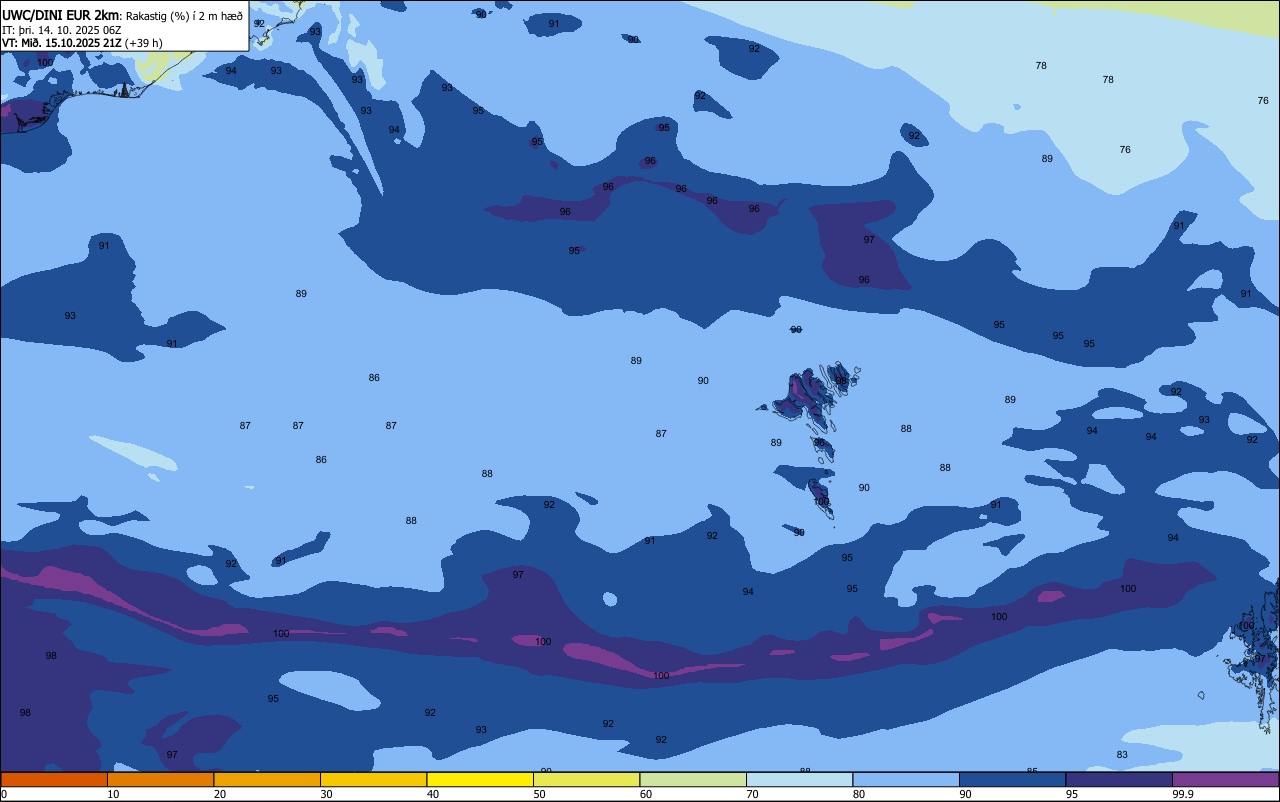The width and height of the screenshot is (1280, 802).
Task: Click the legend tick label "80"
Action: [x=859, y=794]
